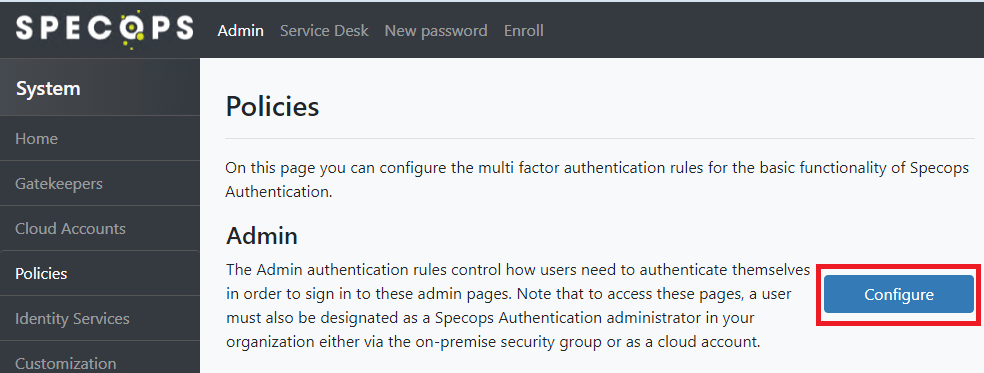
Task: Click the yellow-dotted O in Specops logo
Action: point(132,29)
